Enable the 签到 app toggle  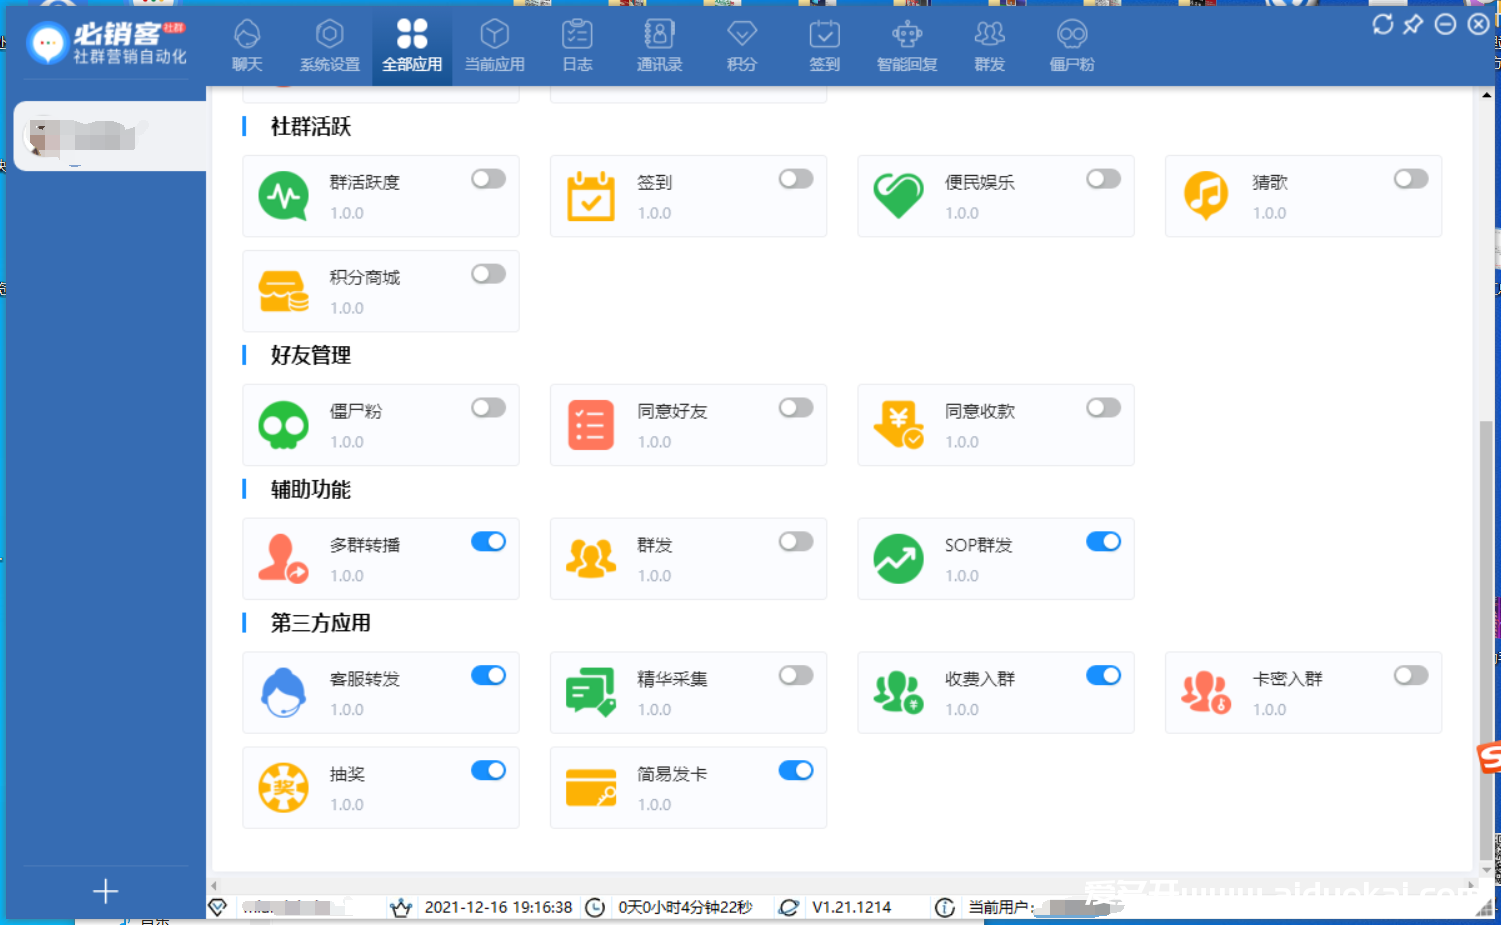click(796, 179)
